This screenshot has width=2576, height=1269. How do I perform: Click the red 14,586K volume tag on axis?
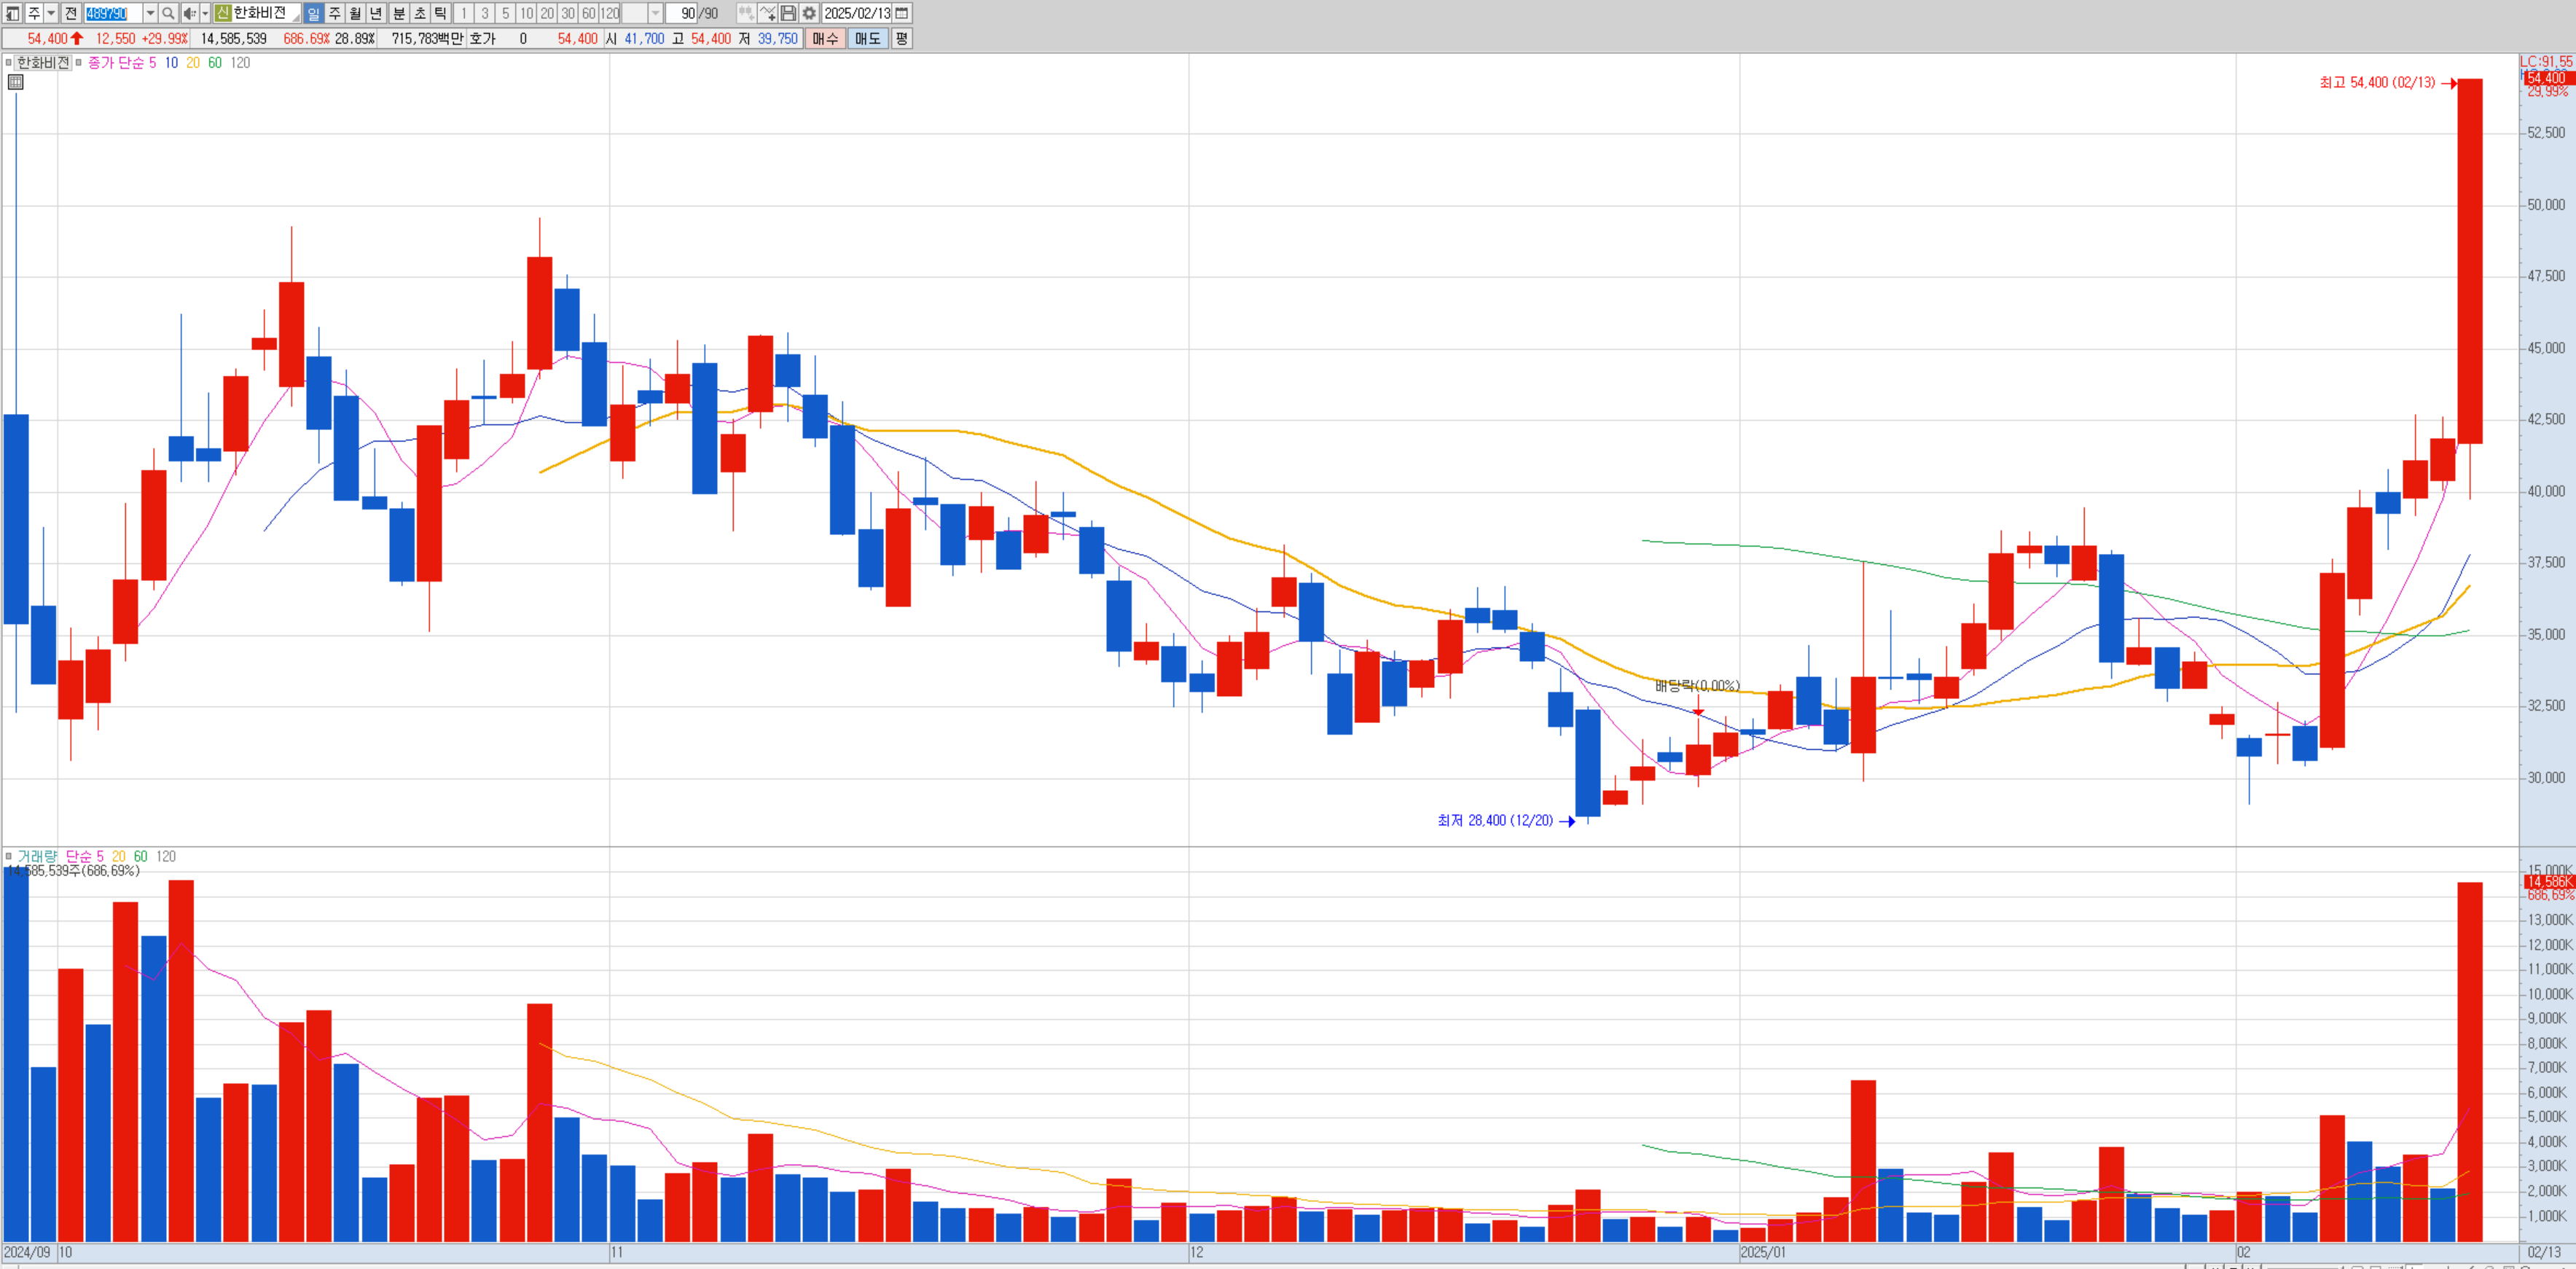[2548, 881]
